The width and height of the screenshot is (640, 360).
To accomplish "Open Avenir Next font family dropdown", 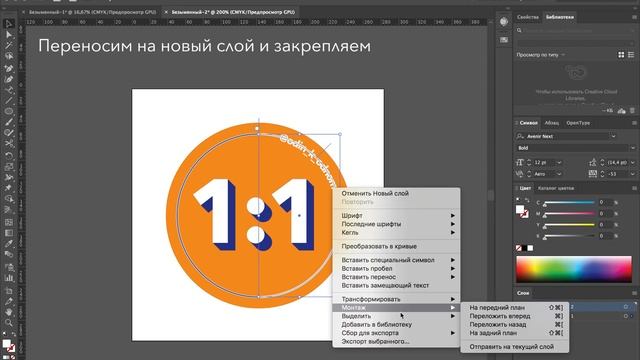I will 613,136.
